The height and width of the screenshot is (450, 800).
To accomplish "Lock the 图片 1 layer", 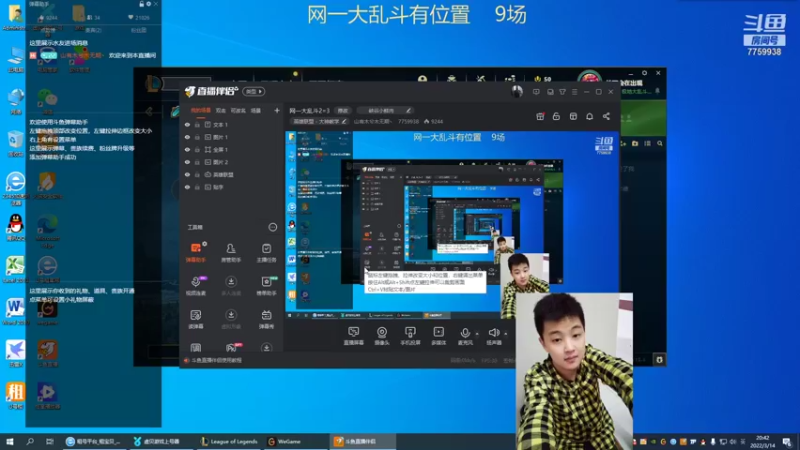I will tap(197, 137).
